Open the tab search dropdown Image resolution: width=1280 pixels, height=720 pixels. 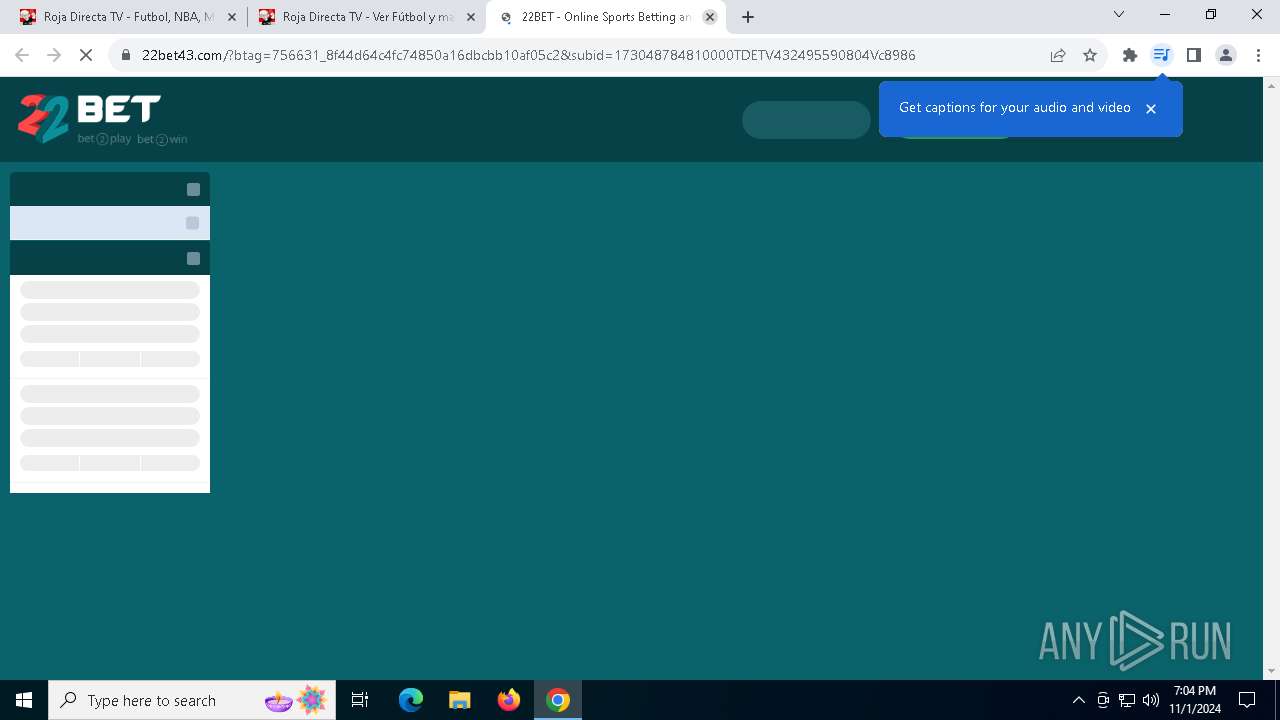(1119, 14)
